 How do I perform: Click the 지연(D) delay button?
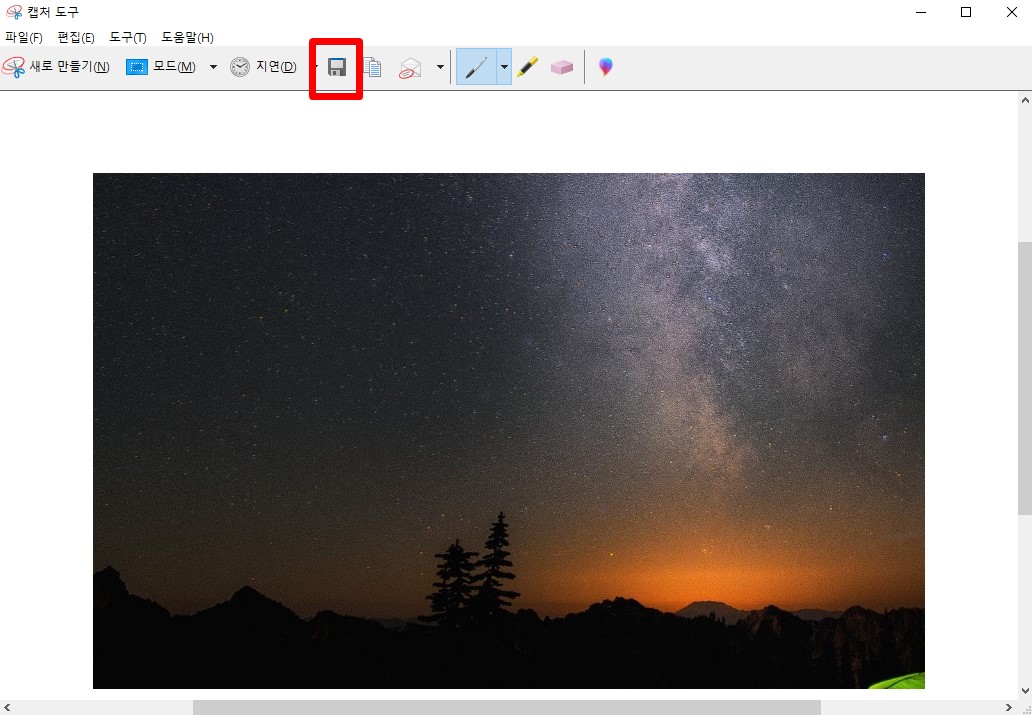point(263,66)
